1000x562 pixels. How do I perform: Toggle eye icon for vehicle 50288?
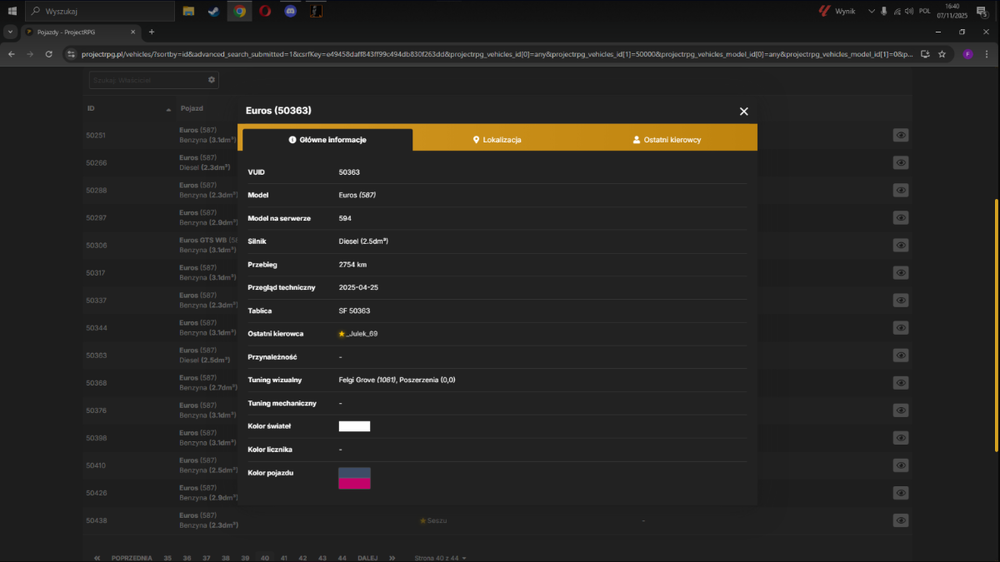click(901, 190)
